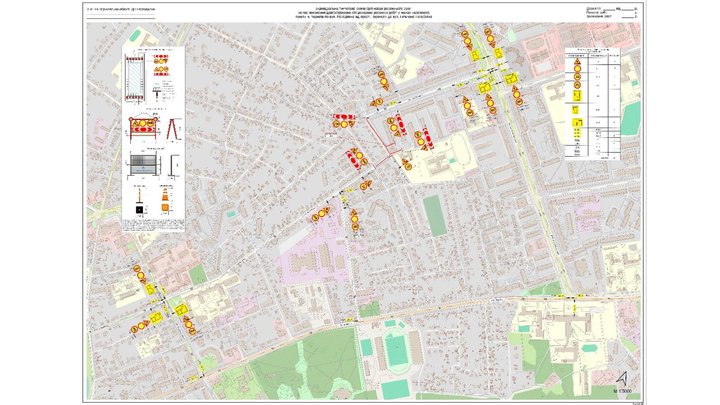This screenshot has height=405, width=720.
Task: Click the north arrow compass symbol
Action: 621,378
